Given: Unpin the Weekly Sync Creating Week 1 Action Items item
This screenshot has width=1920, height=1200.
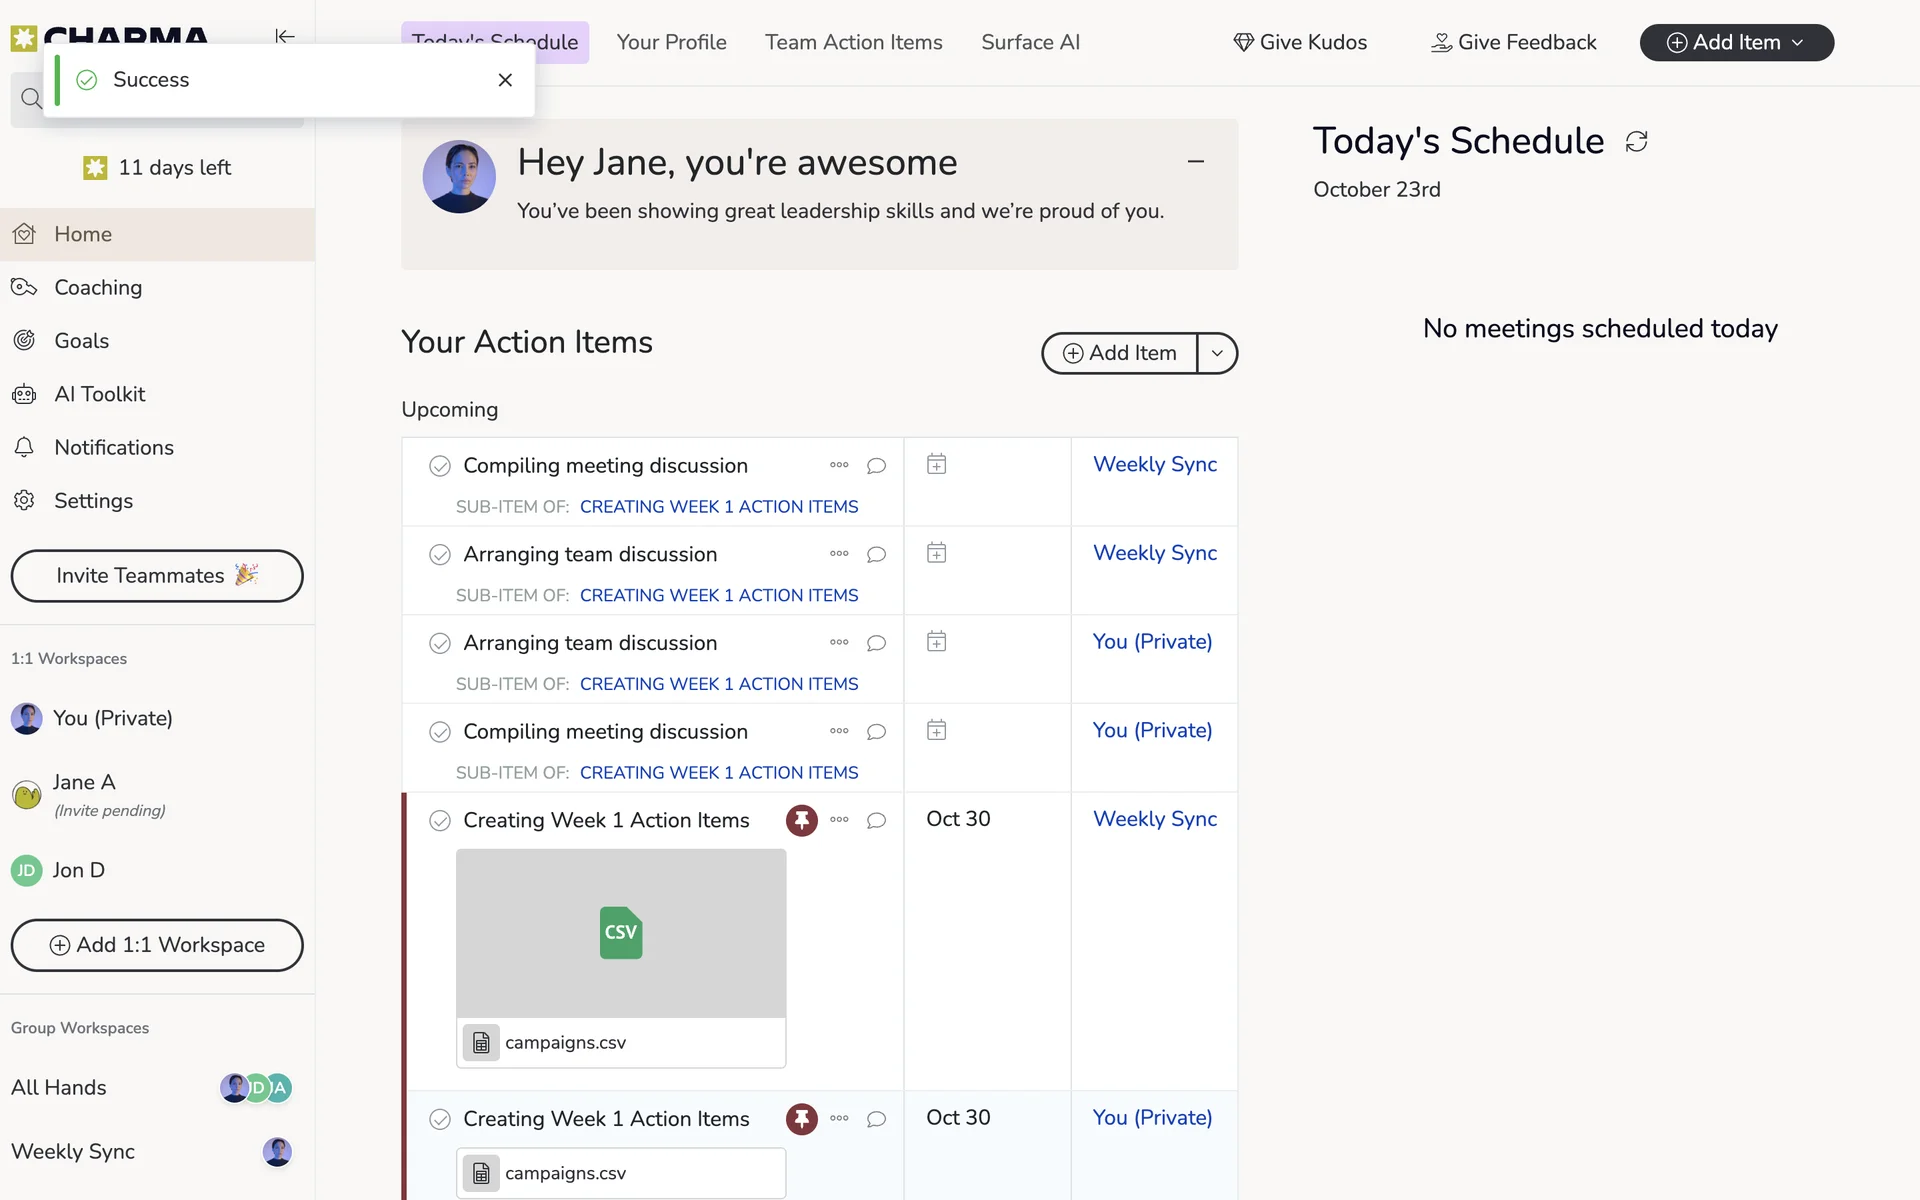Looking at the screenshot, I should (801, 820).
